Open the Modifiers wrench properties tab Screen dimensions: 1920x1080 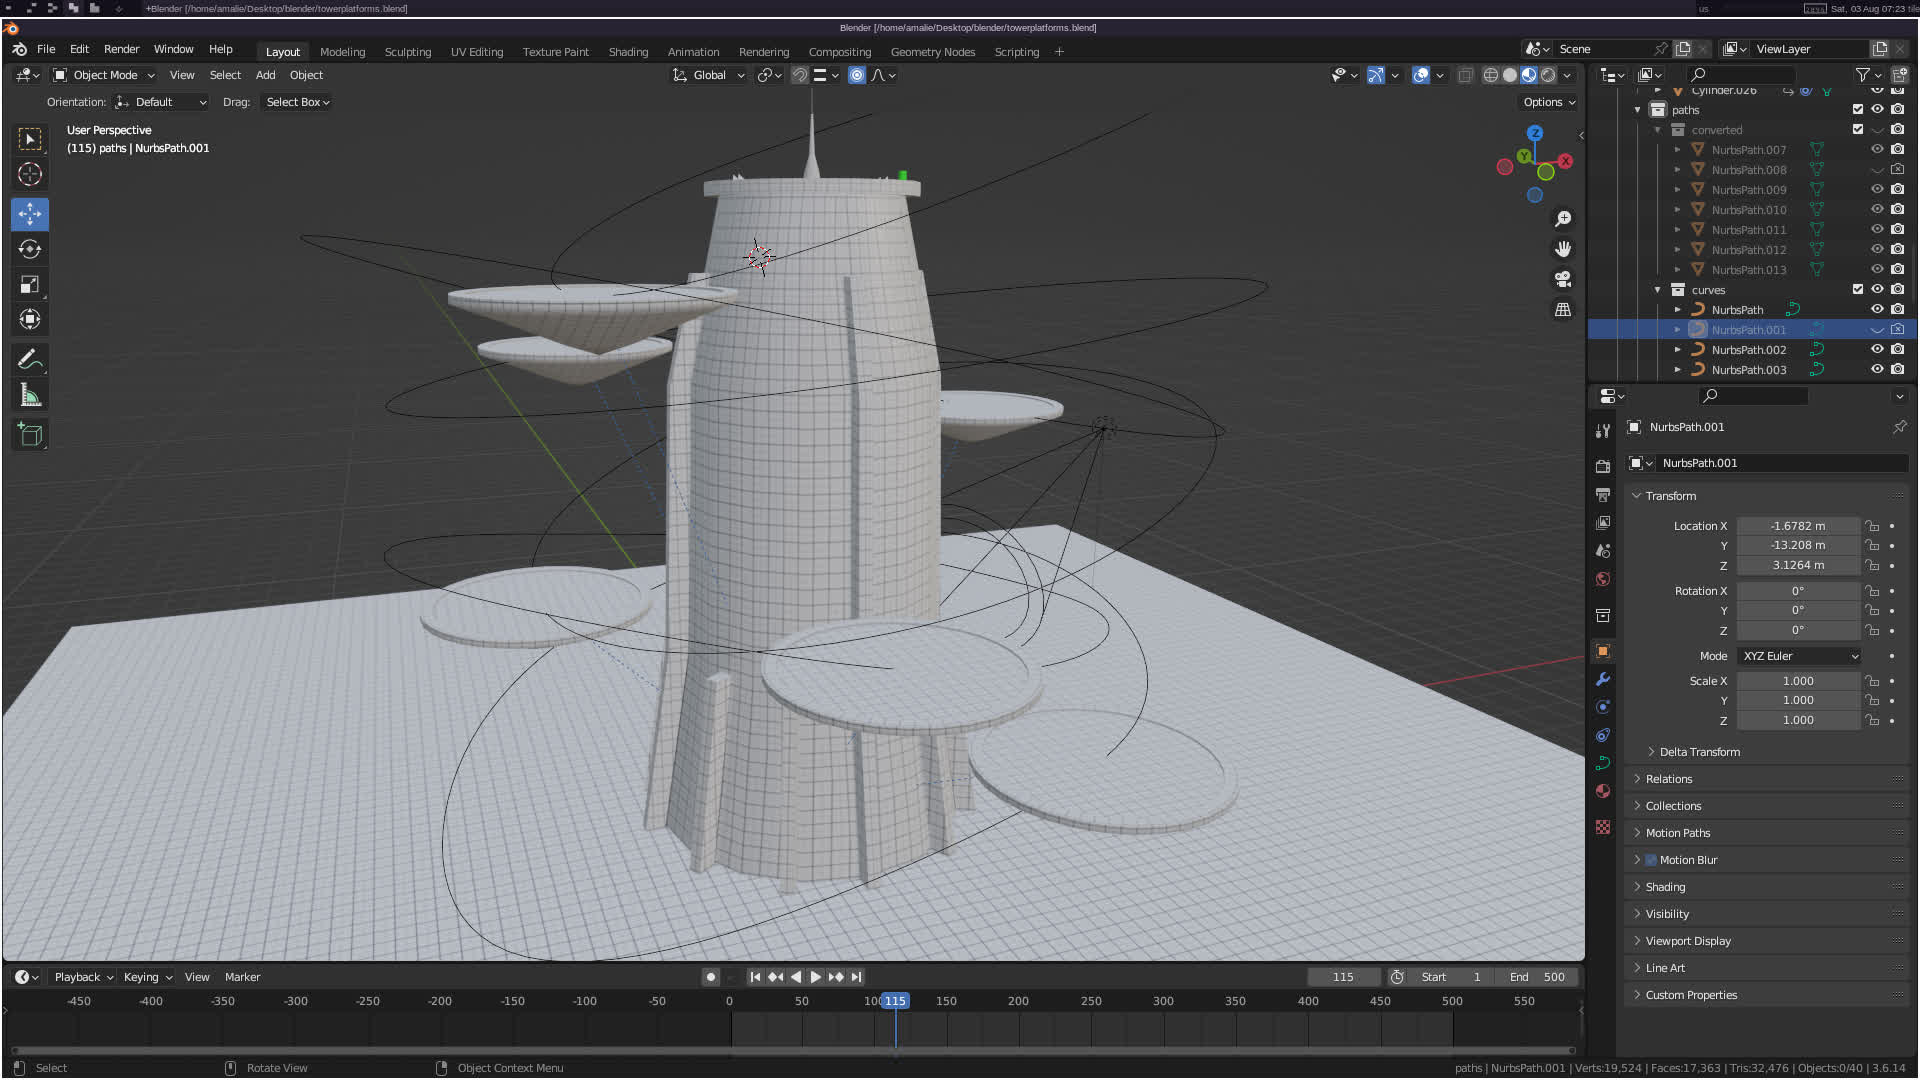pyautogui.click(x=1603, y=679)
